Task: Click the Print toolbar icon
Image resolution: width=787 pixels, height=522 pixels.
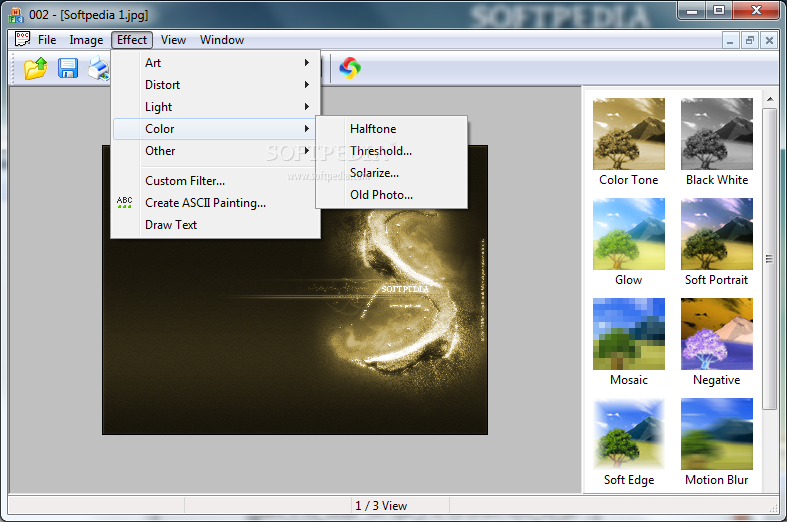Action: (x=99, y=68)
